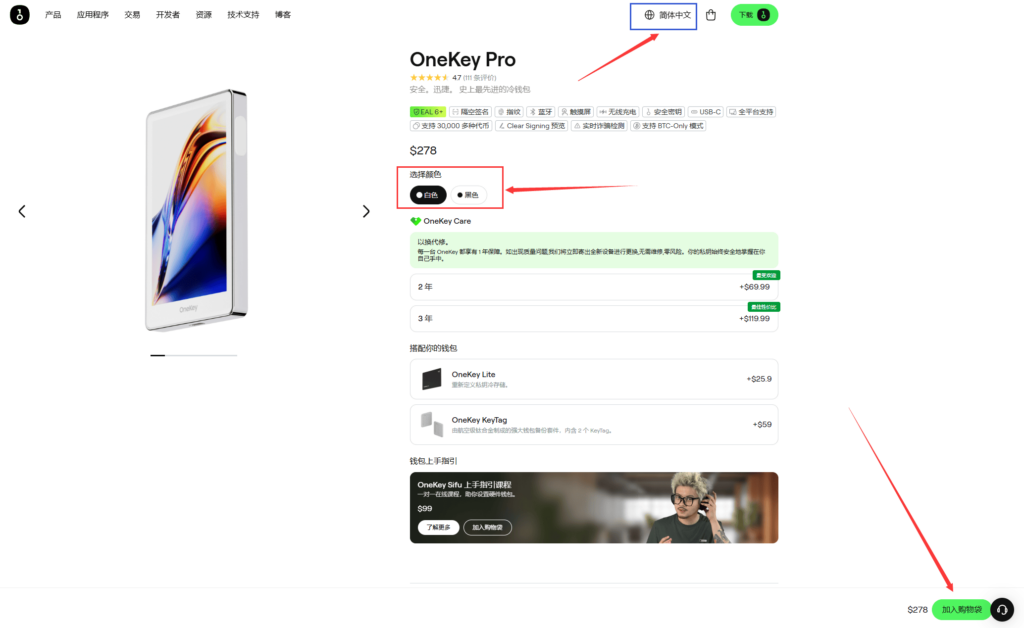Click the OneKey Care green heart icon
1024x628 pixels.
click(x=415, y=221)
